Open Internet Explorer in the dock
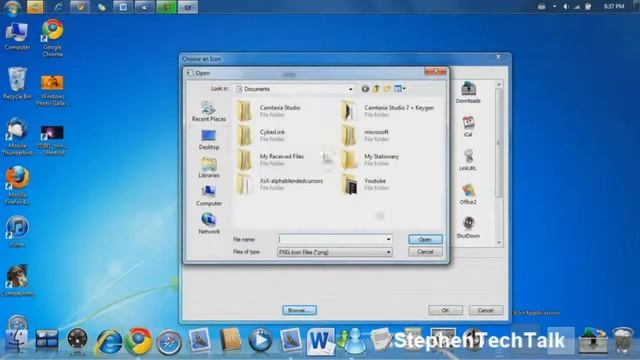 click(x=108, y=341)
